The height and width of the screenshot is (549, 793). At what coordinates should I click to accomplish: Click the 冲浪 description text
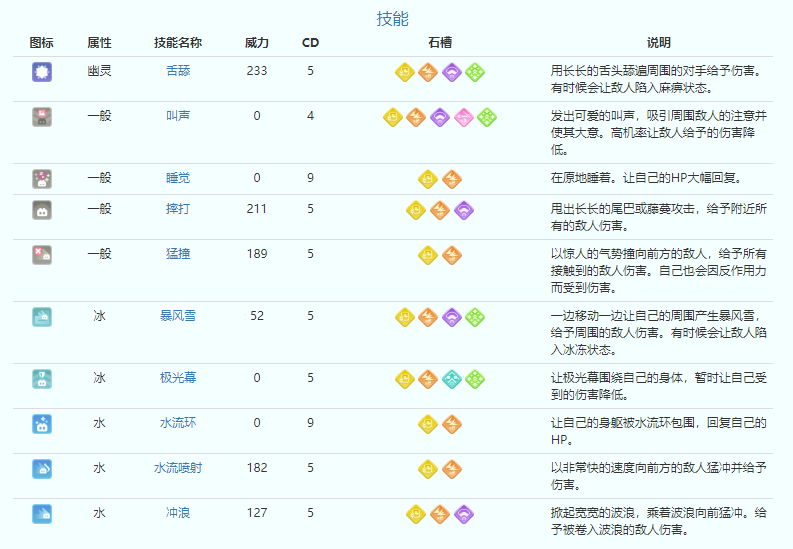point(658,521)
